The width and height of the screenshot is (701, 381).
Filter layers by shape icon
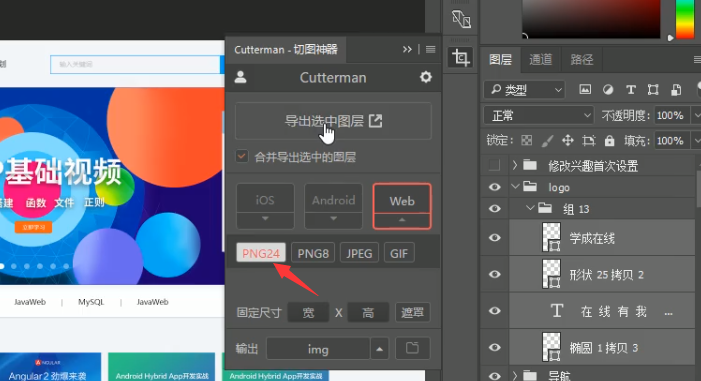653,90
